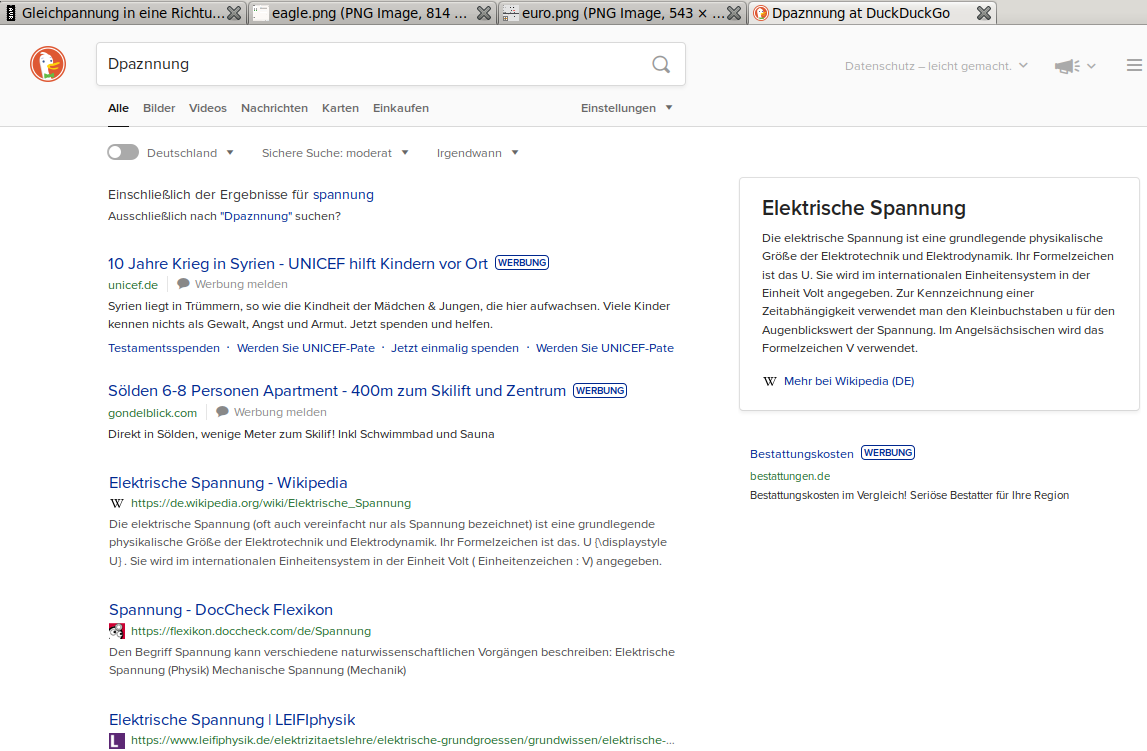Open the Elektrische Spannung | LEIFIphysik result

[232, 720]
